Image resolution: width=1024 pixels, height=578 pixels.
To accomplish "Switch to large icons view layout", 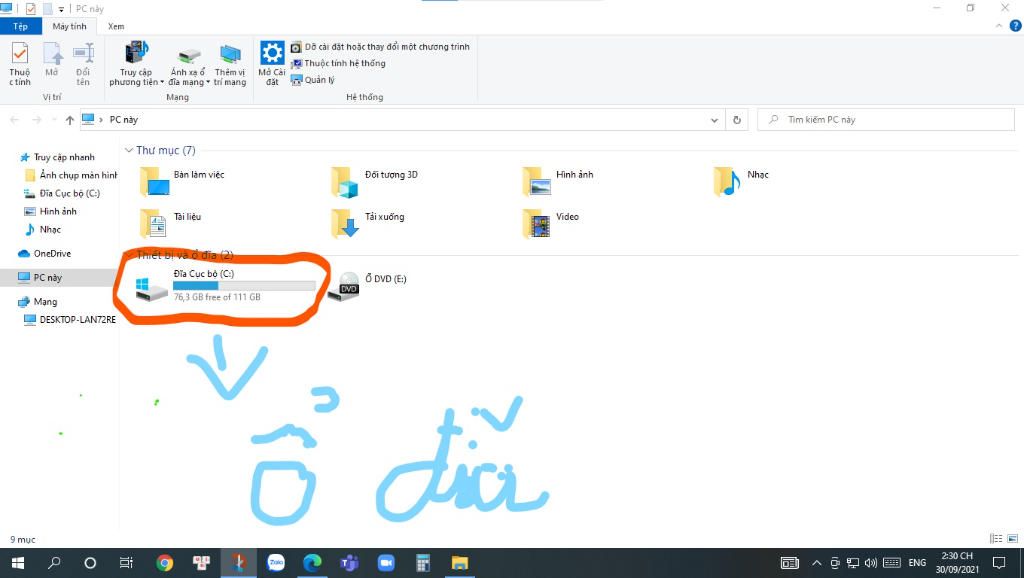I will tap(1012, 539).
